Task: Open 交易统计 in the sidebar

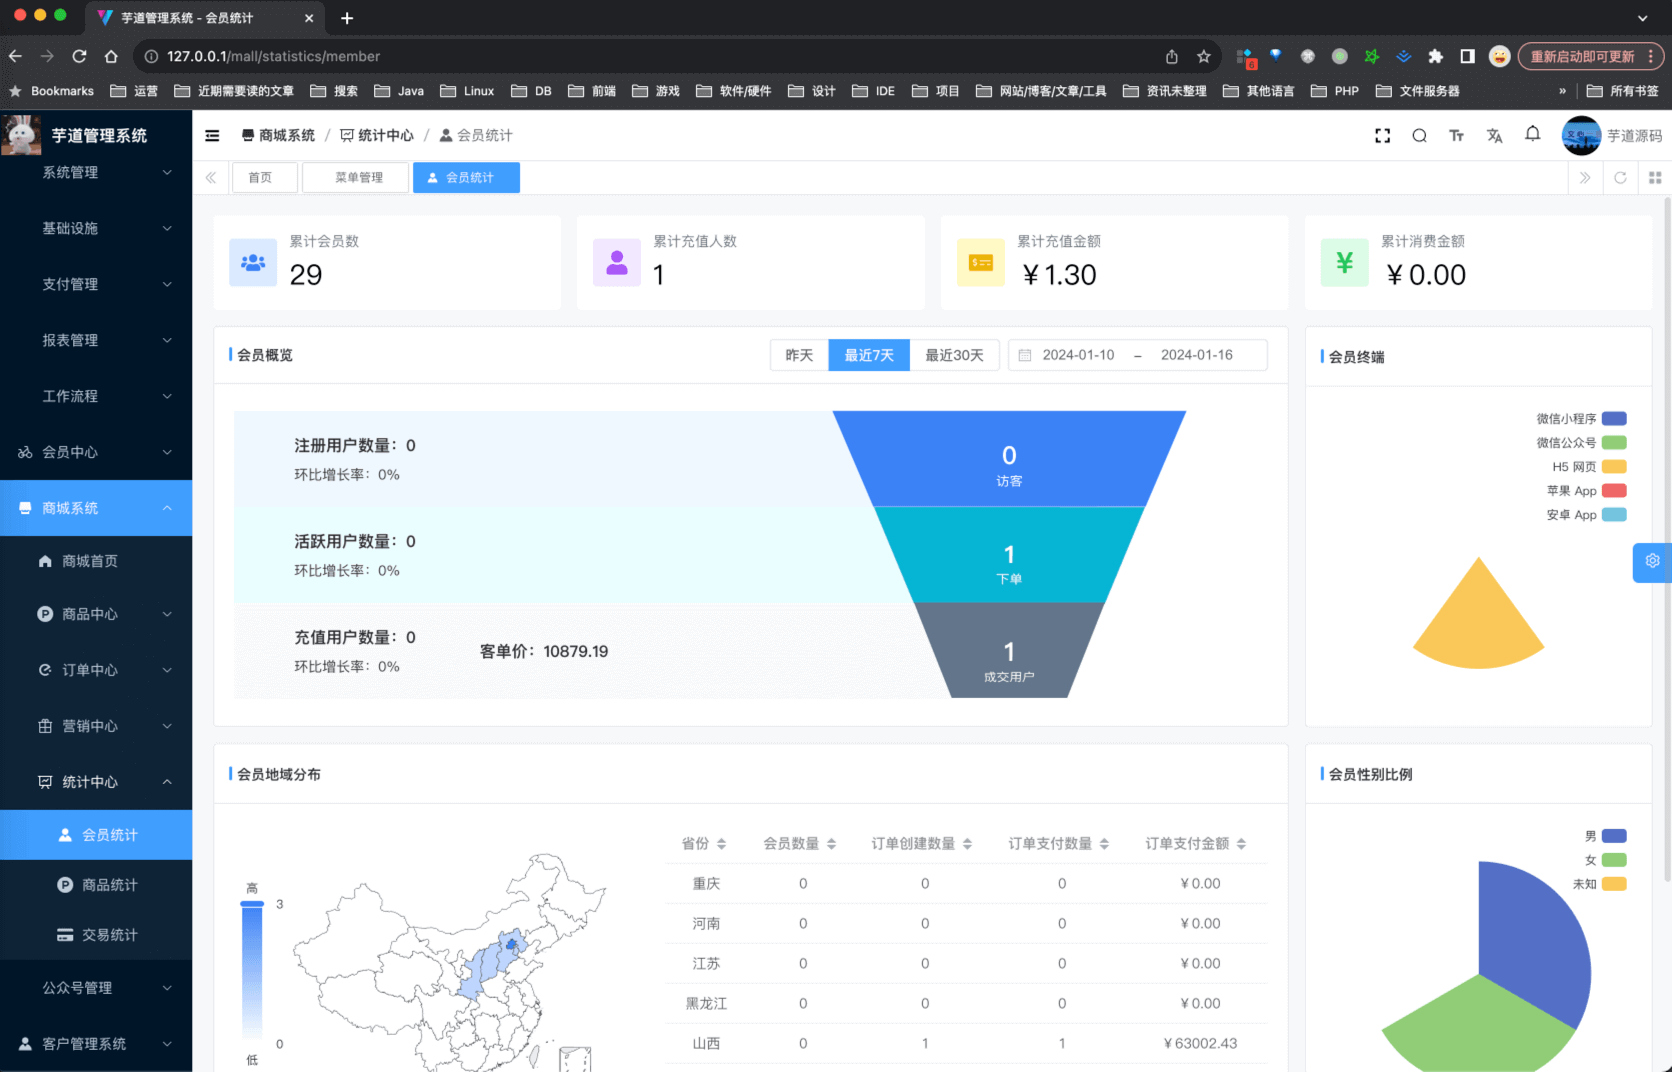Action: 109,935
